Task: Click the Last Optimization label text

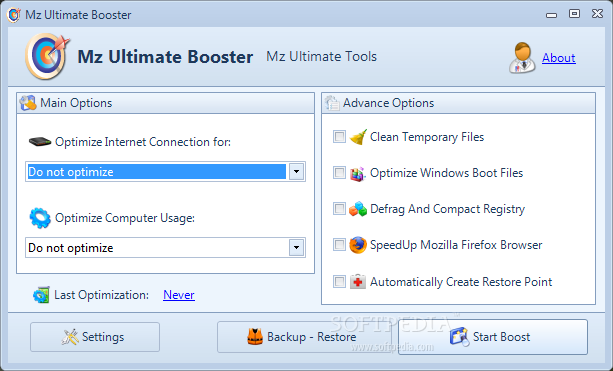Action: pos(101,295)
